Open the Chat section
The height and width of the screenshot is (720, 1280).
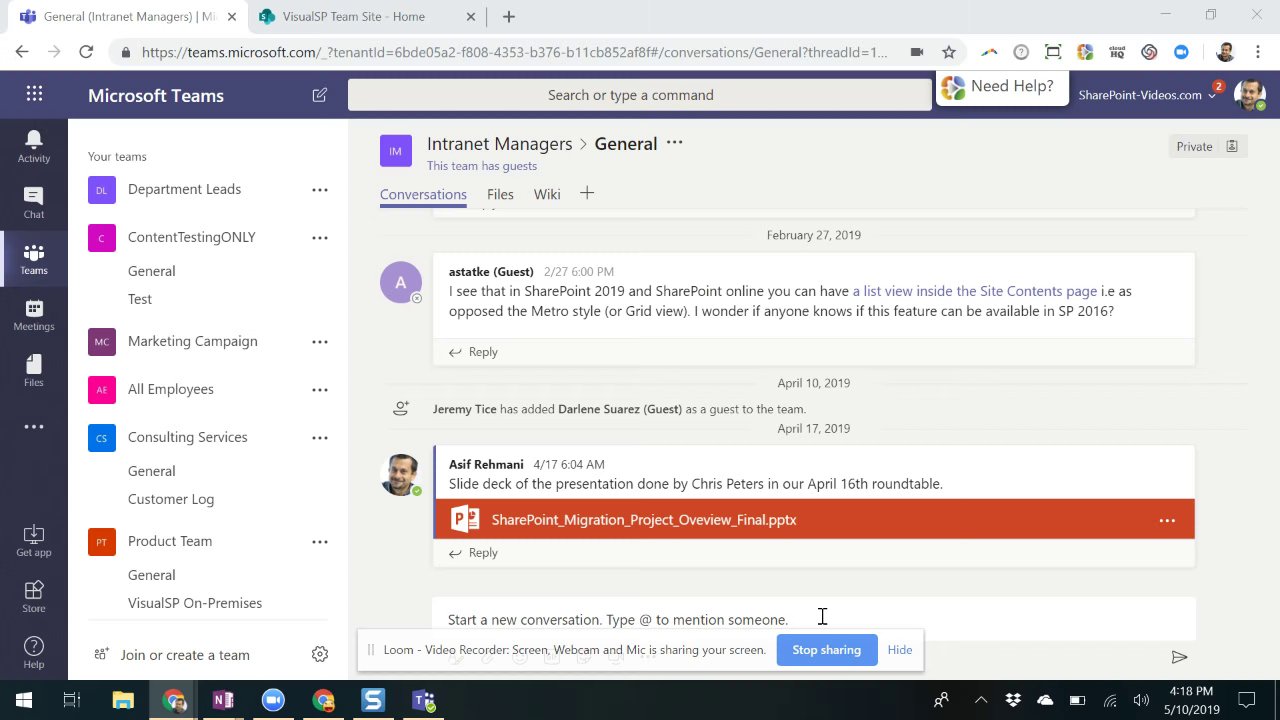(x=34, y=202)
